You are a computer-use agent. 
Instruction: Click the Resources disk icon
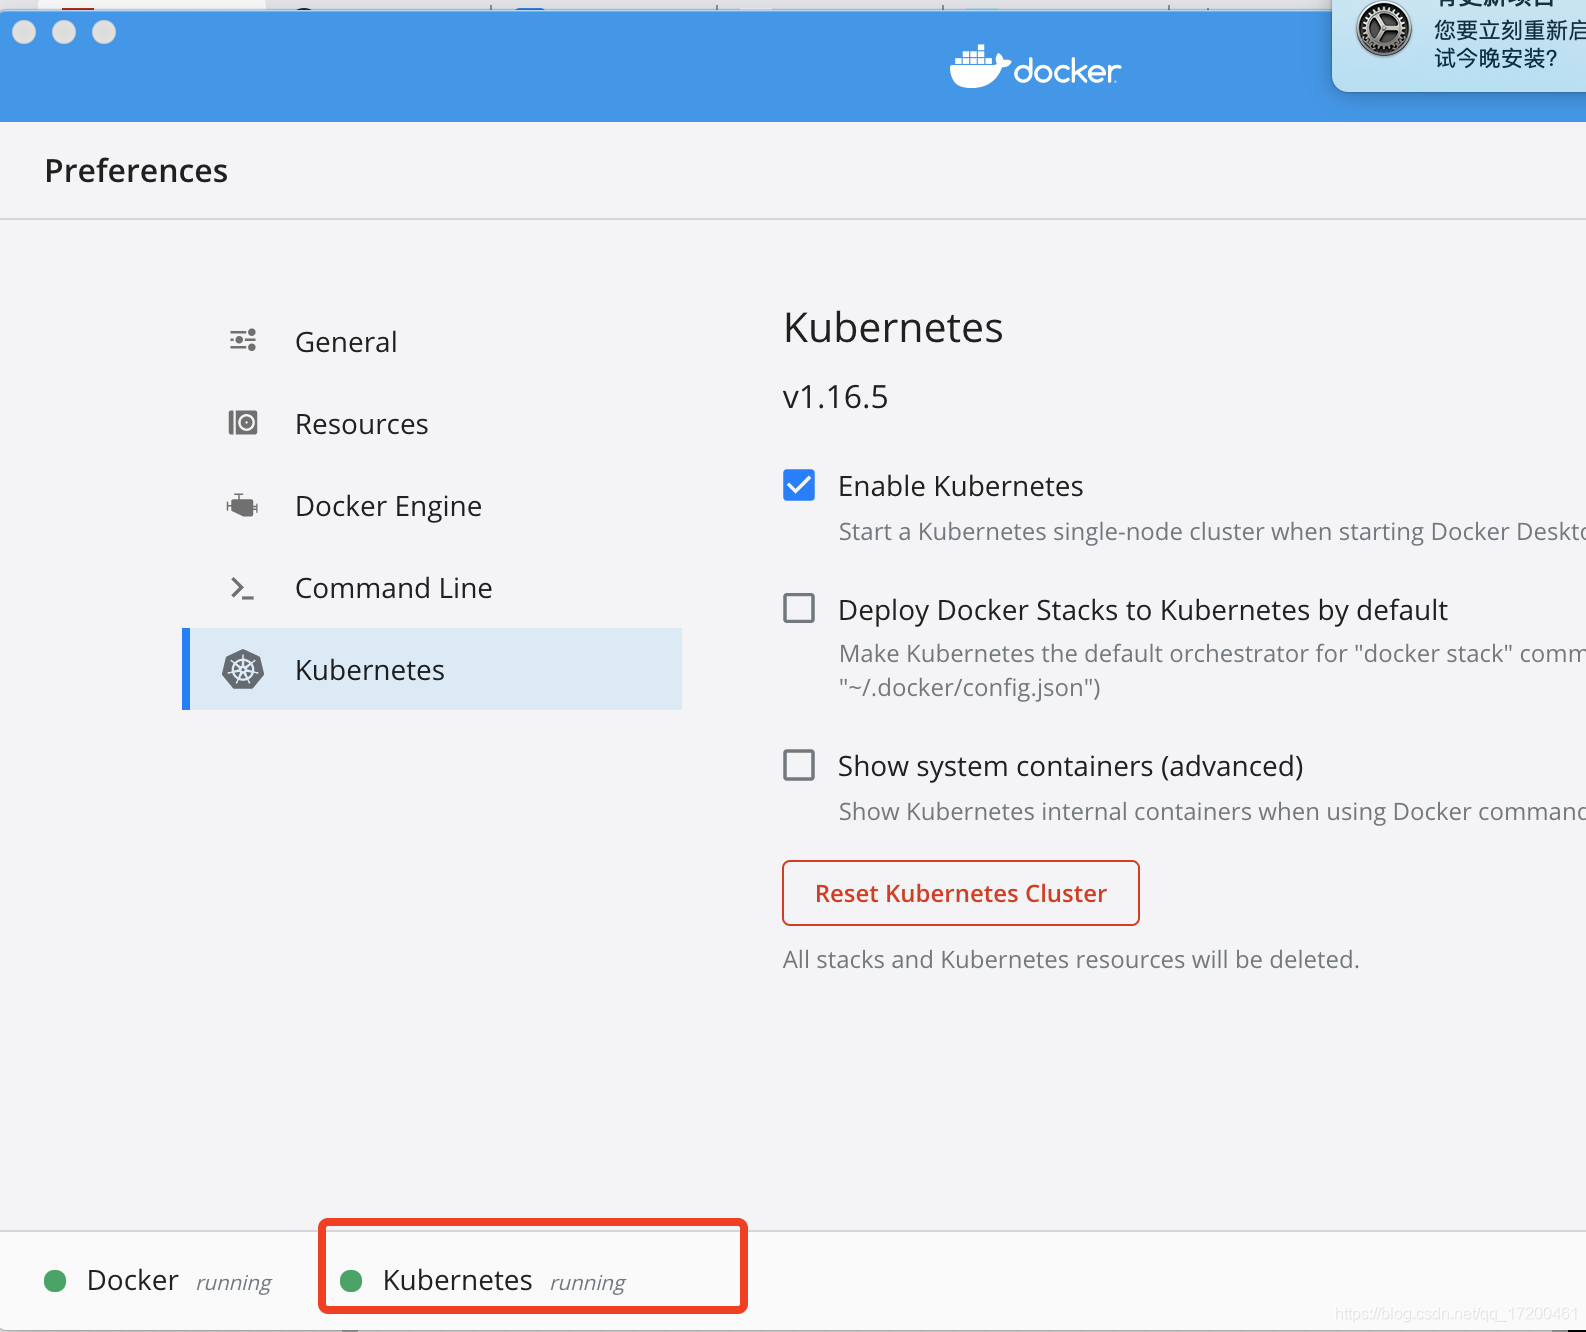click(243, 423)
